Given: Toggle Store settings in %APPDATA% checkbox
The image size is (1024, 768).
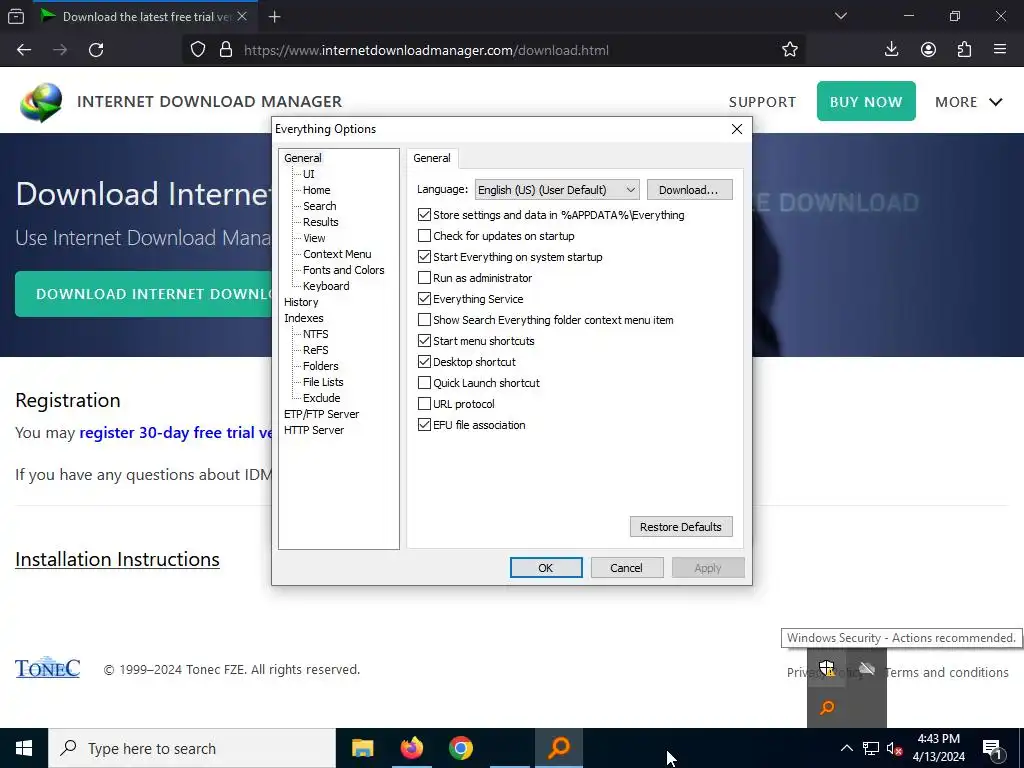Looking at the screenshot, I should [424, 215].
